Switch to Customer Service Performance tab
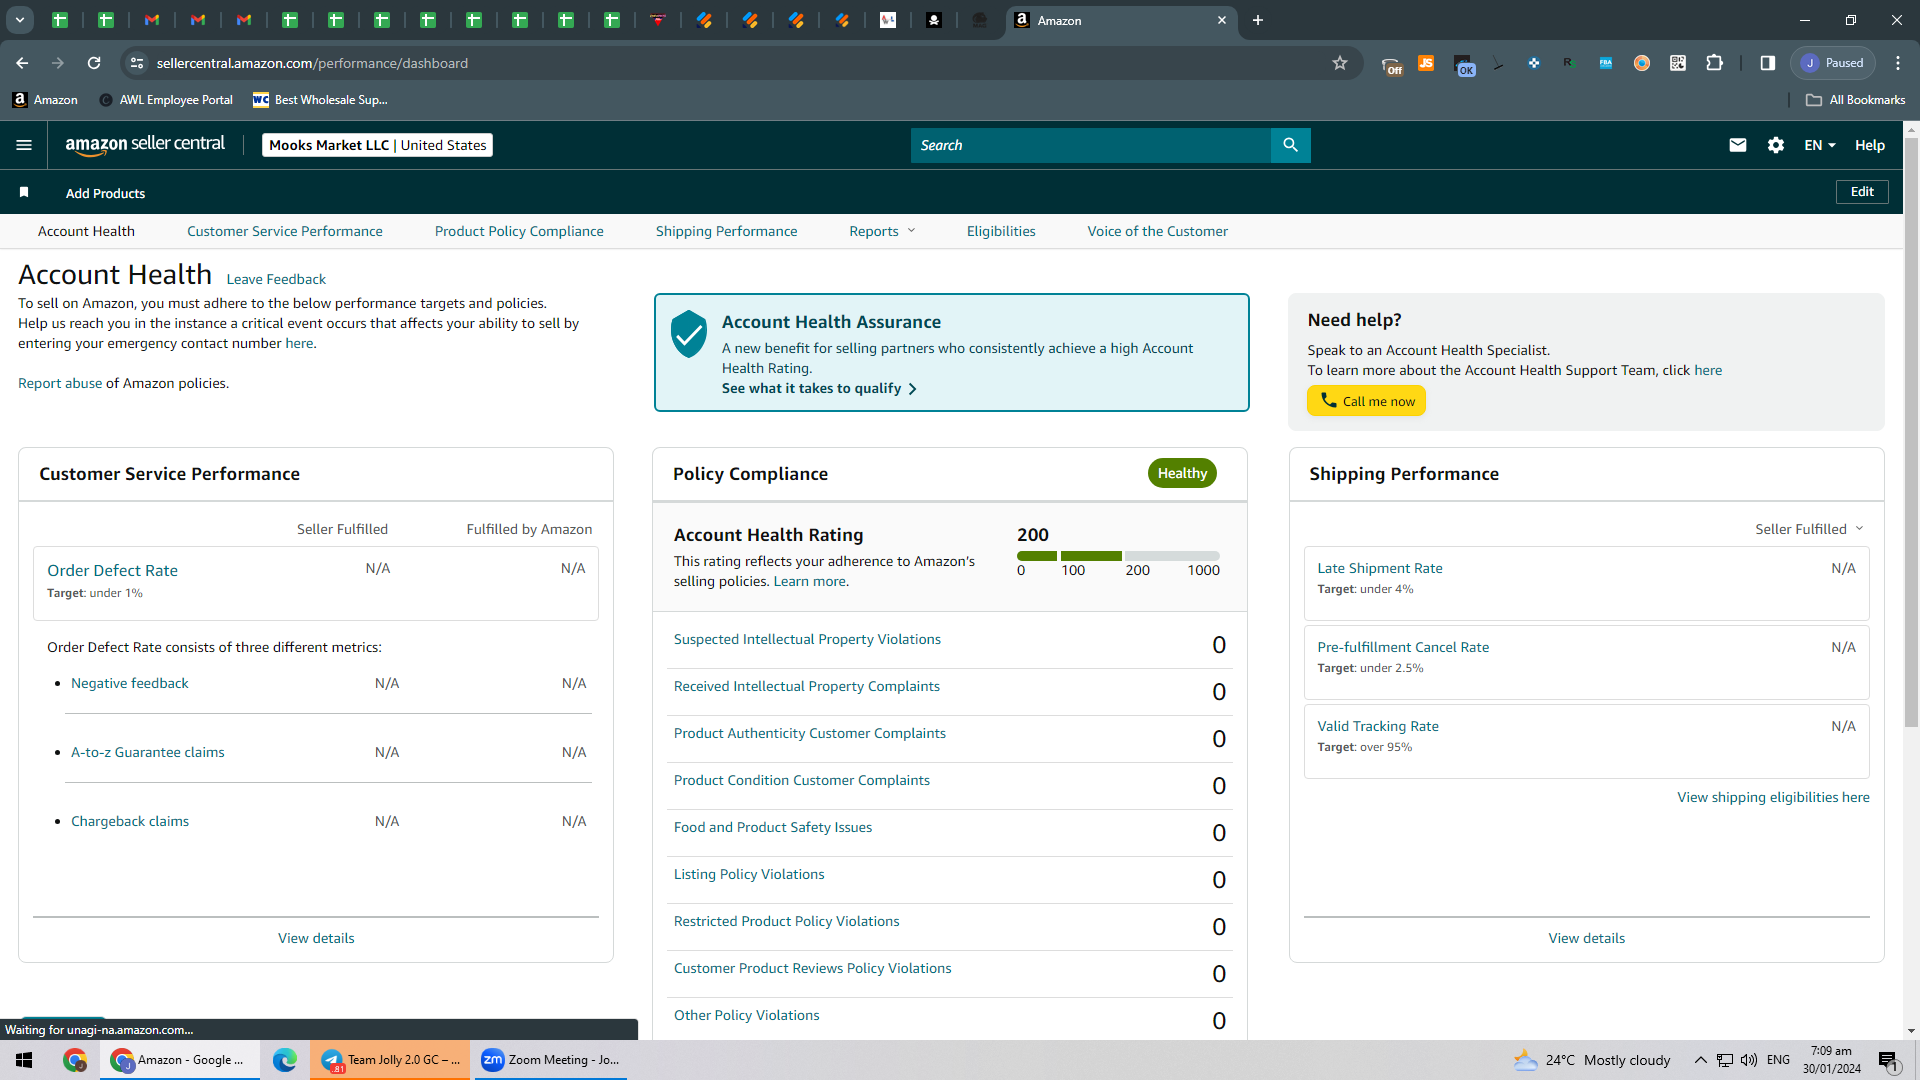This screenshot has width=1920, height=1080. (x=285, y=231)
